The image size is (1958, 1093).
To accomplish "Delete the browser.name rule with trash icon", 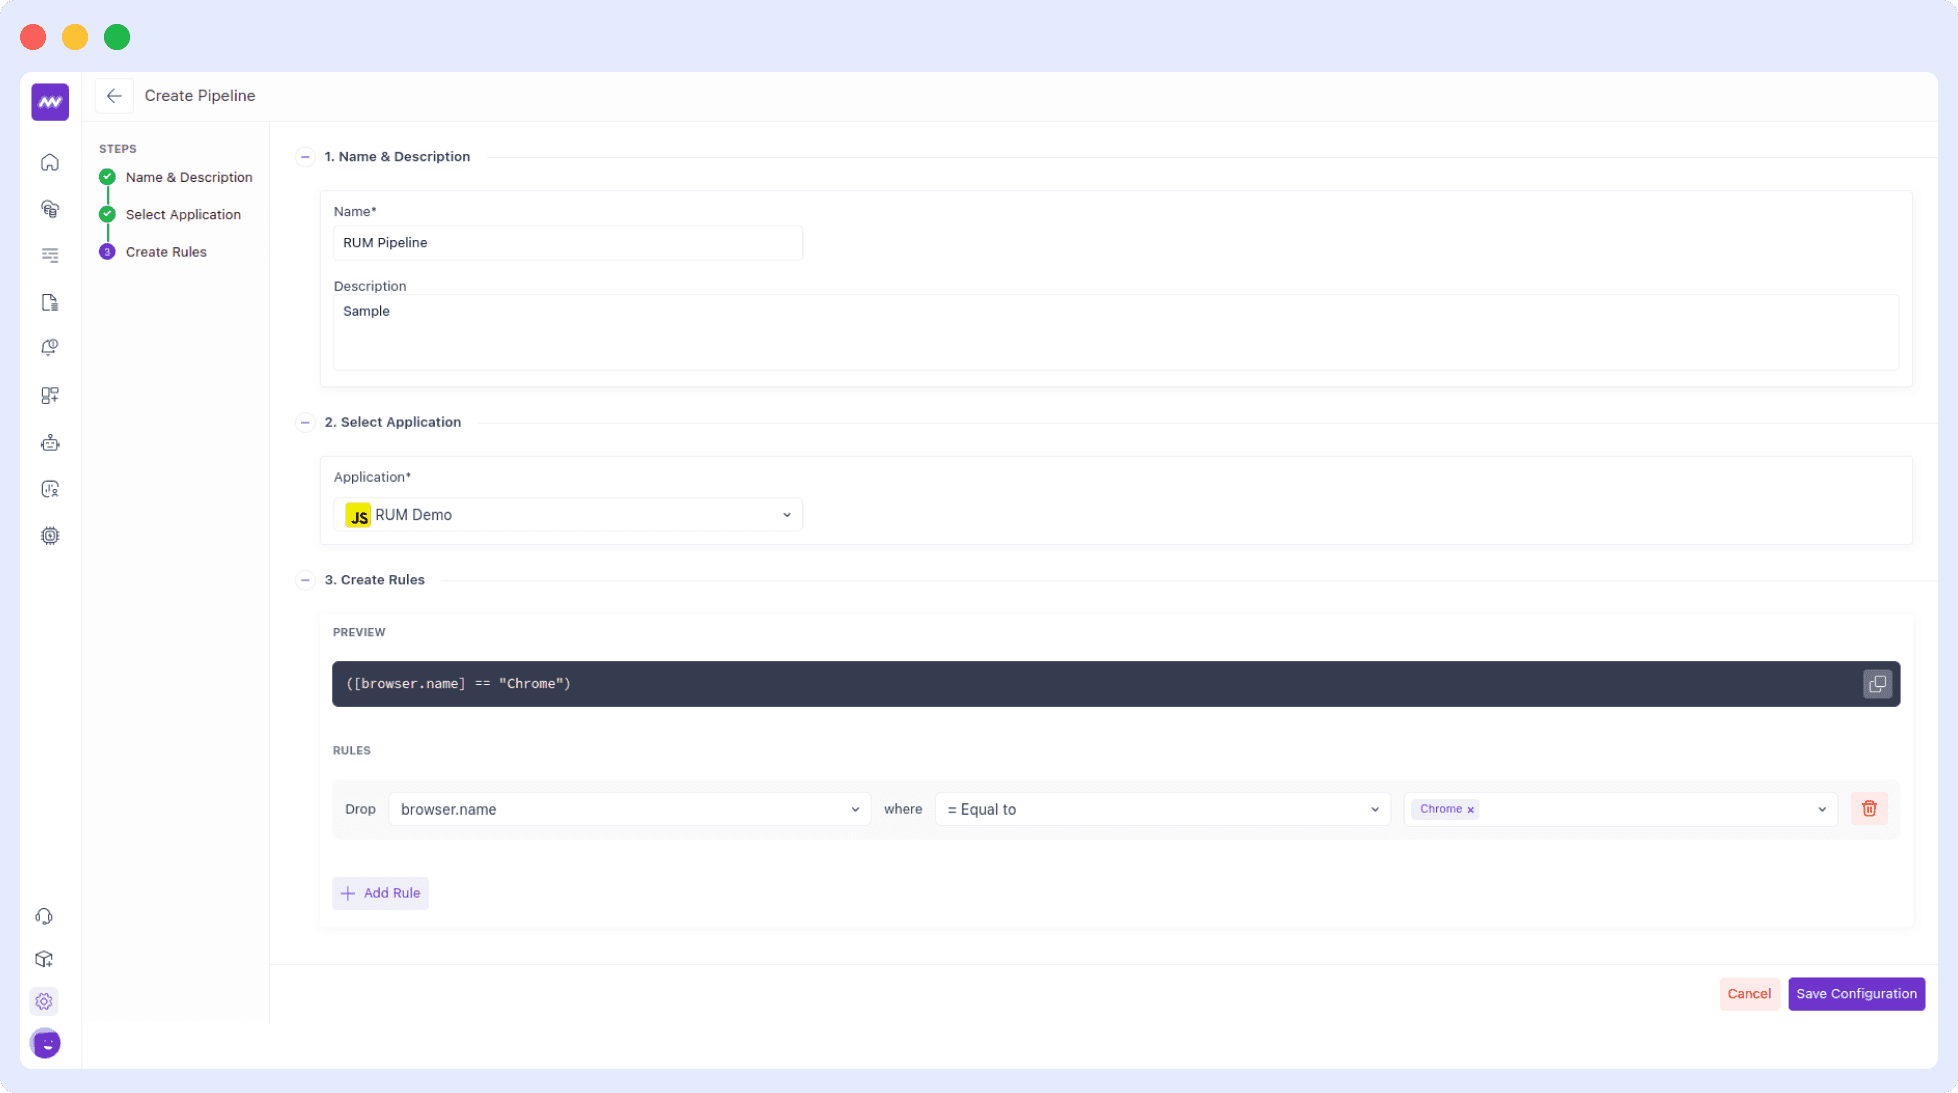I will pyautogui.click(x=1868, y=809).
